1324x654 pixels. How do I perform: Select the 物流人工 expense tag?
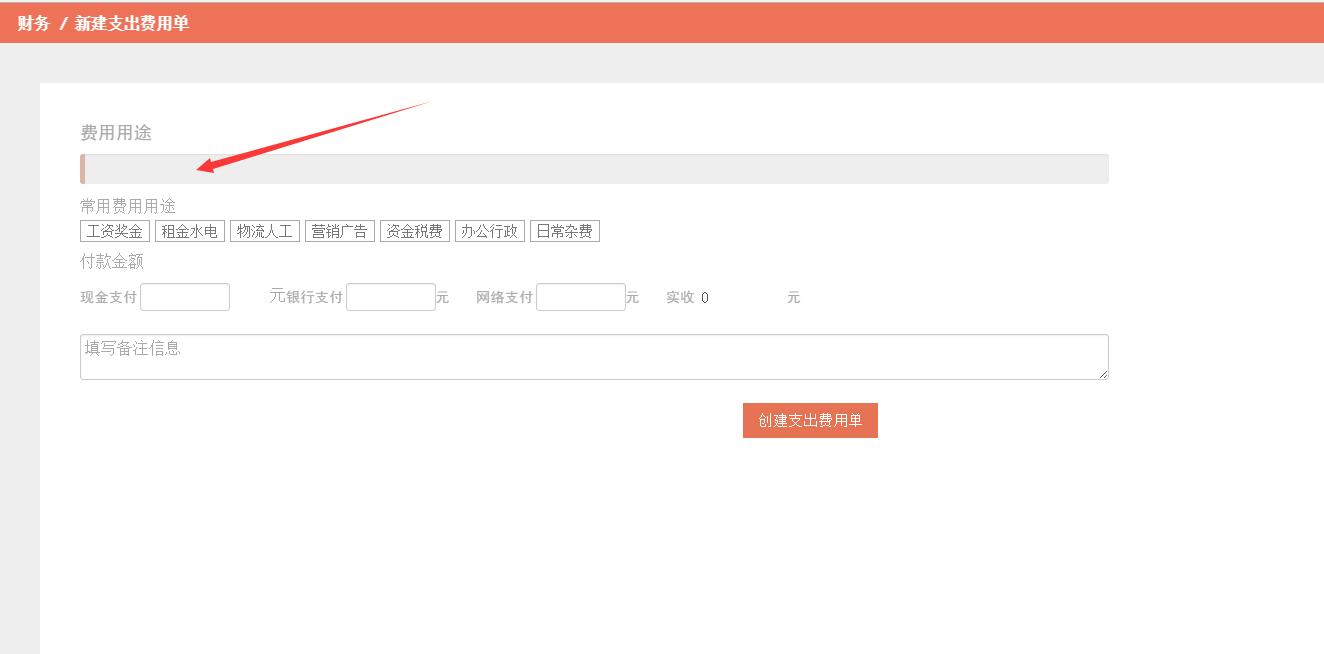264,230
